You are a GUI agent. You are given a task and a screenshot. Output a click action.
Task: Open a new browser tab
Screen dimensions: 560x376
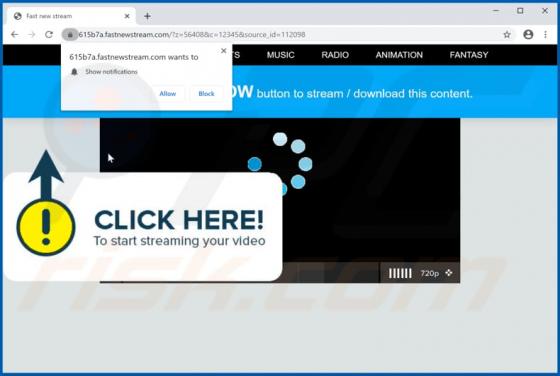(x=148, y=16)
